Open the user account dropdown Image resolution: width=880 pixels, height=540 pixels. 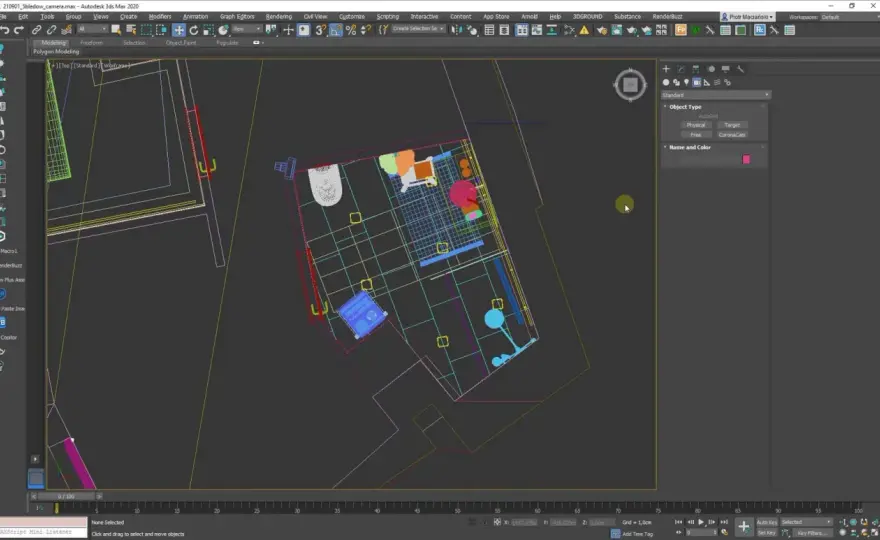(748, 17)
